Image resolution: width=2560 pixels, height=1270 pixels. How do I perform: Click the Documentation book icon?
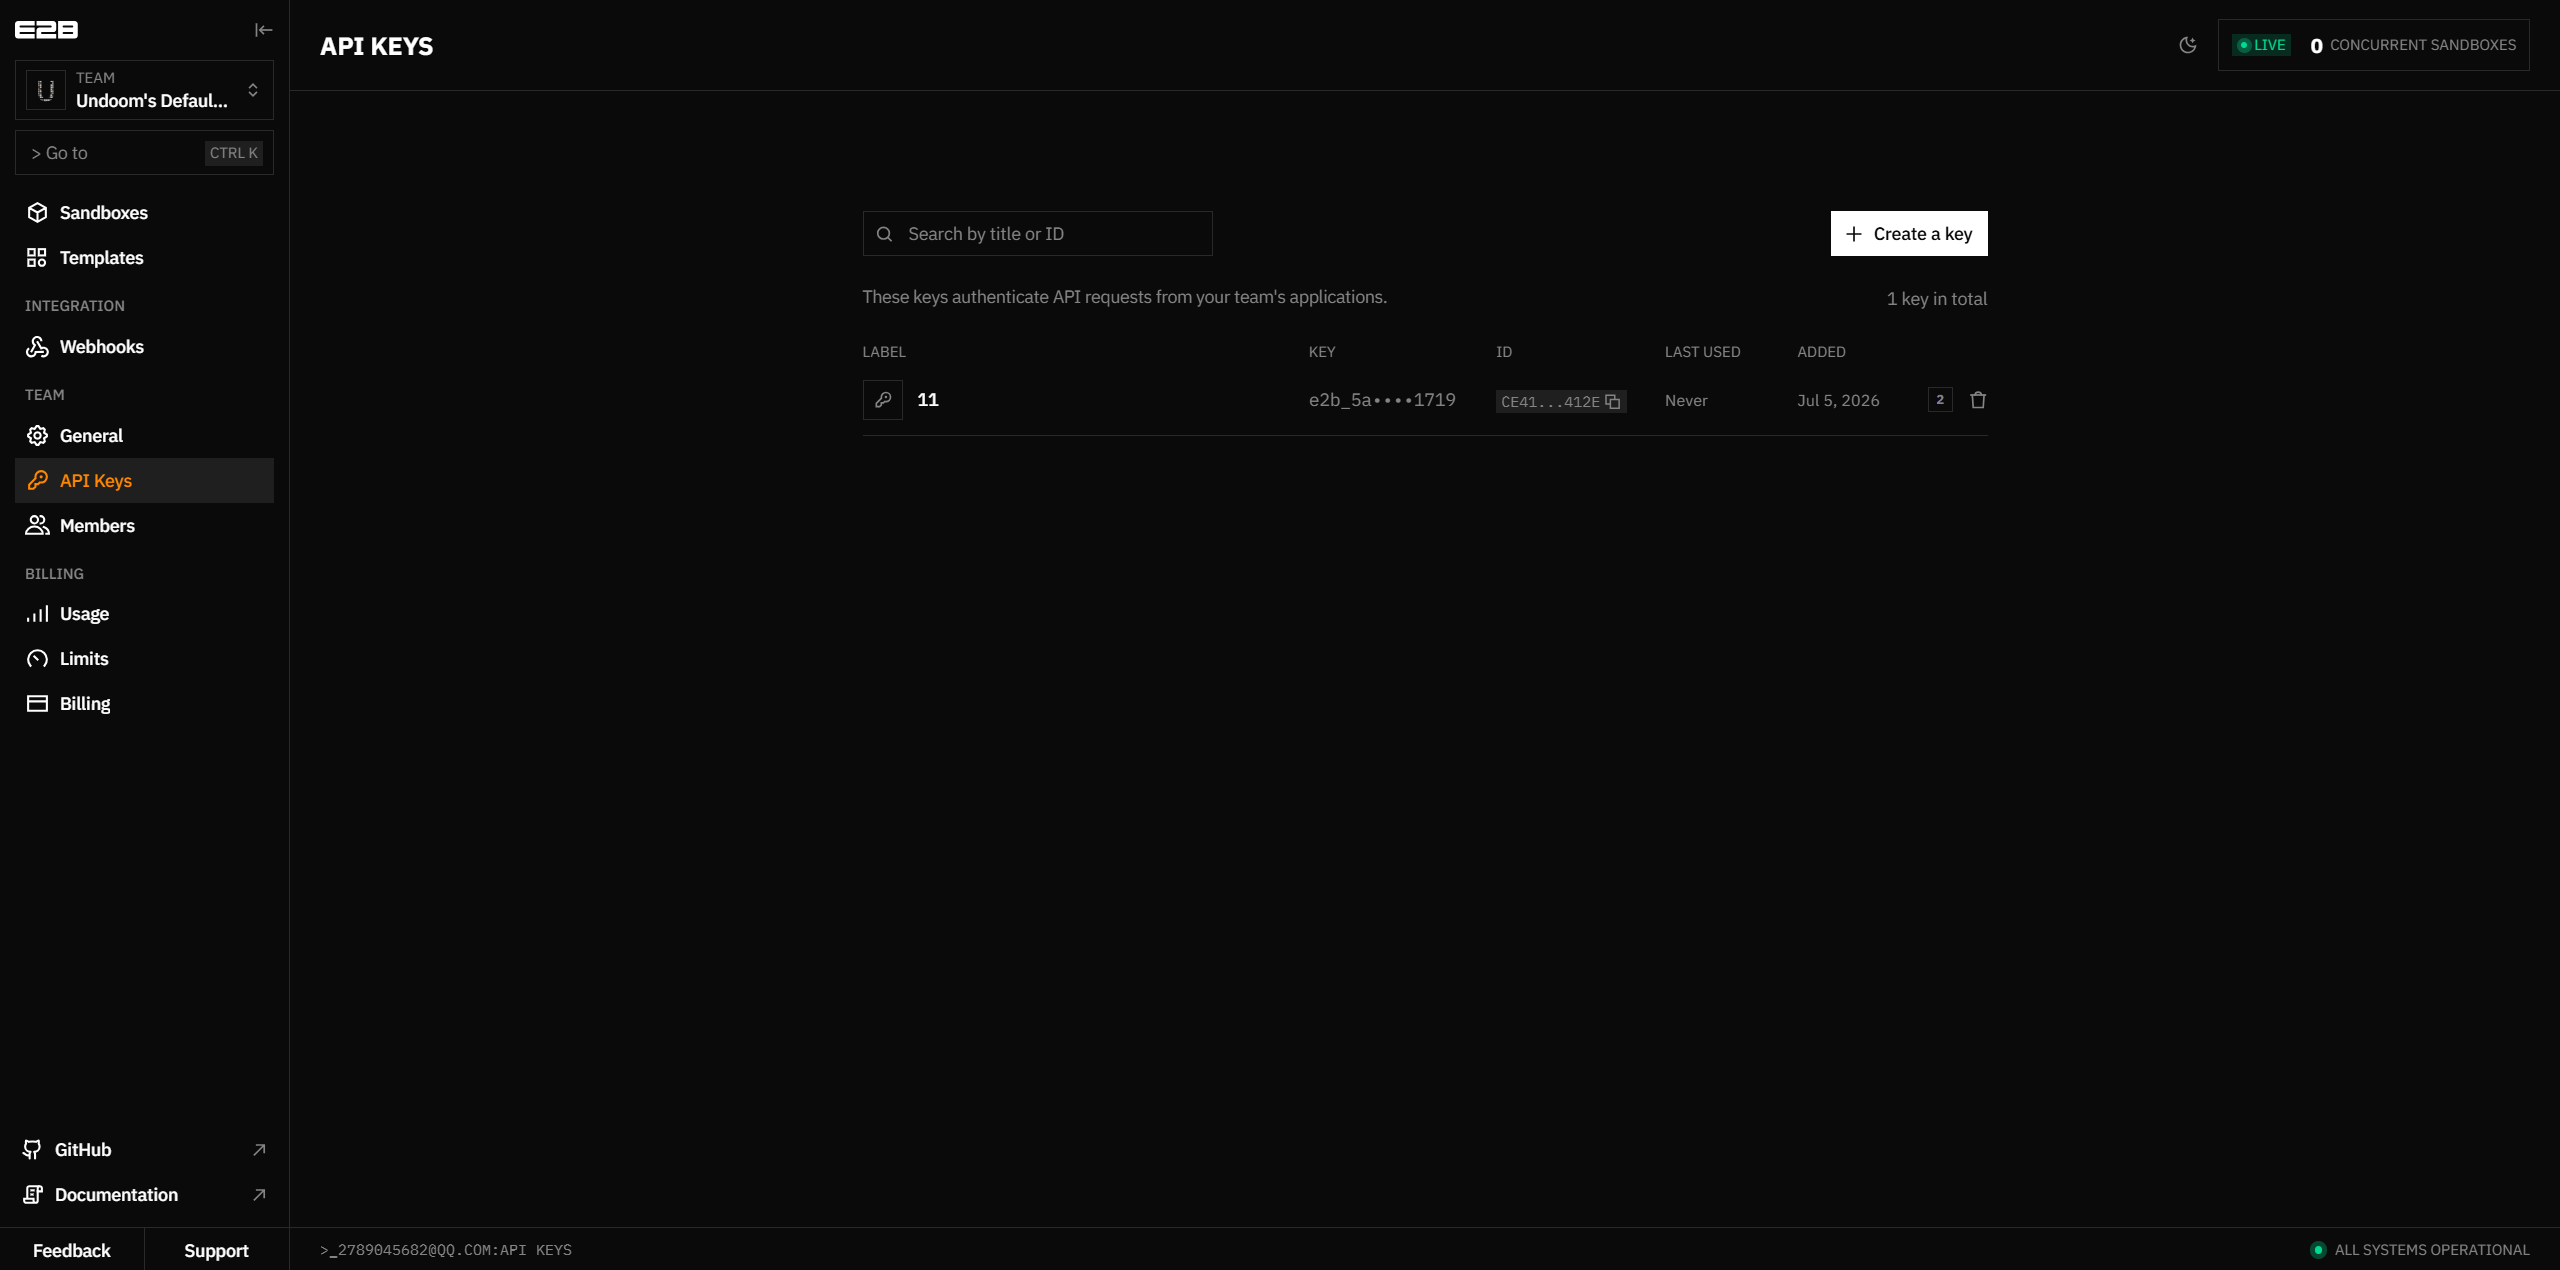(x=33, y=1195)
